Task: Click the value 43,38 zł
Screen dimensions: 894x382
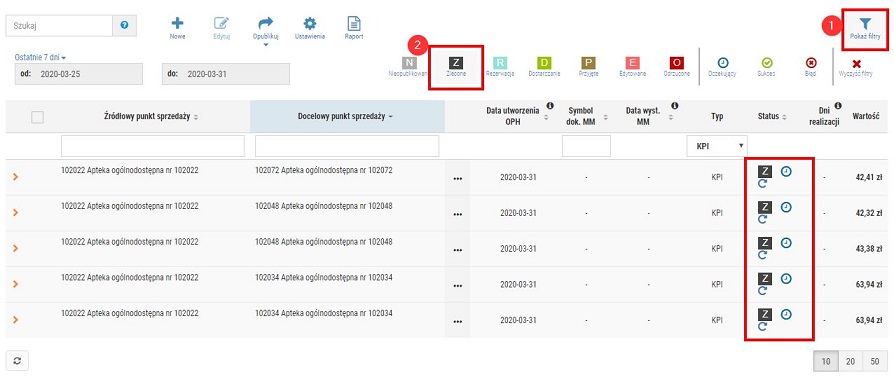Action: (x=869, y=248)
